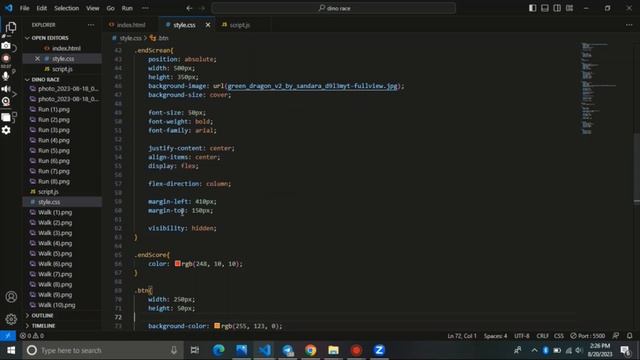Open Telegram from taskbar
The width and height of the screenshot is (640, 360).
coord(287,350)
